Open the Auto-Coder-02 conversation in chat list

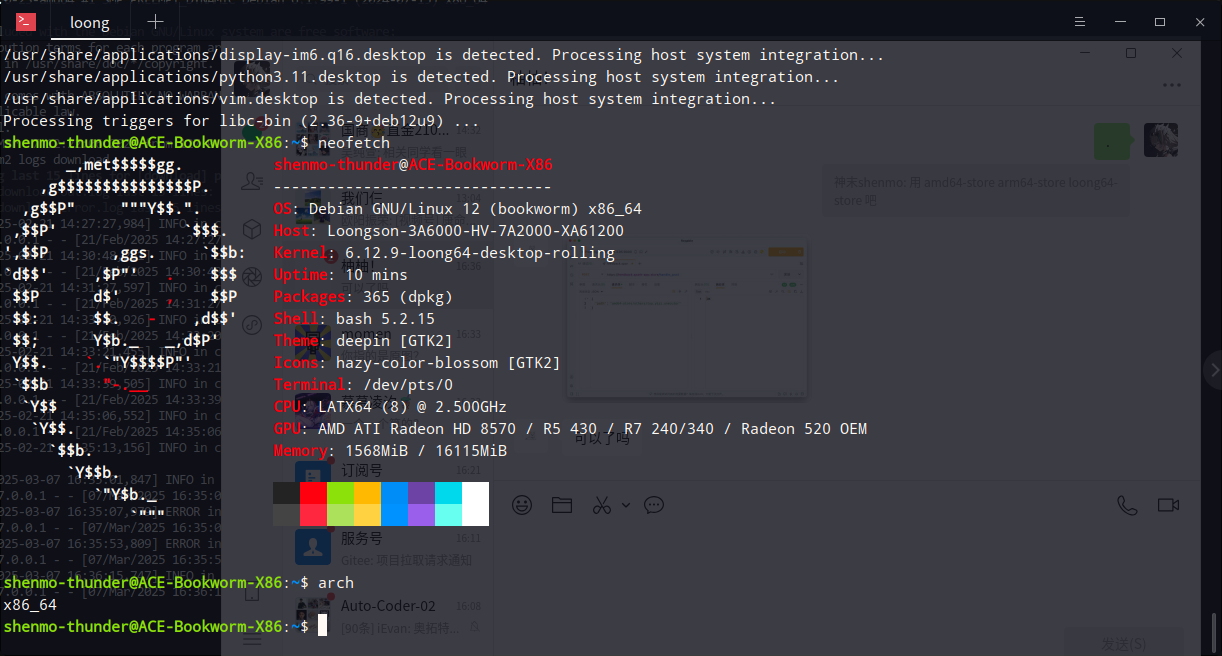tap(388, 615)
